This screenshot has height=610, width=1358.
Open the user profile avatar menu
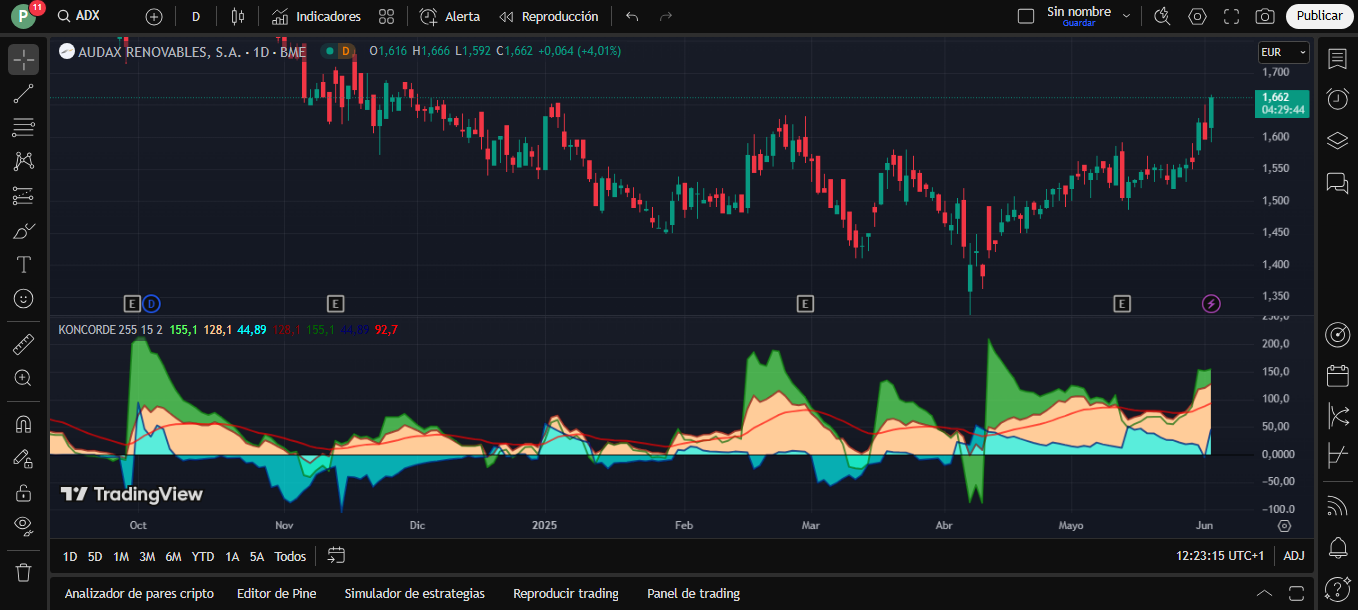coord(24,16)
